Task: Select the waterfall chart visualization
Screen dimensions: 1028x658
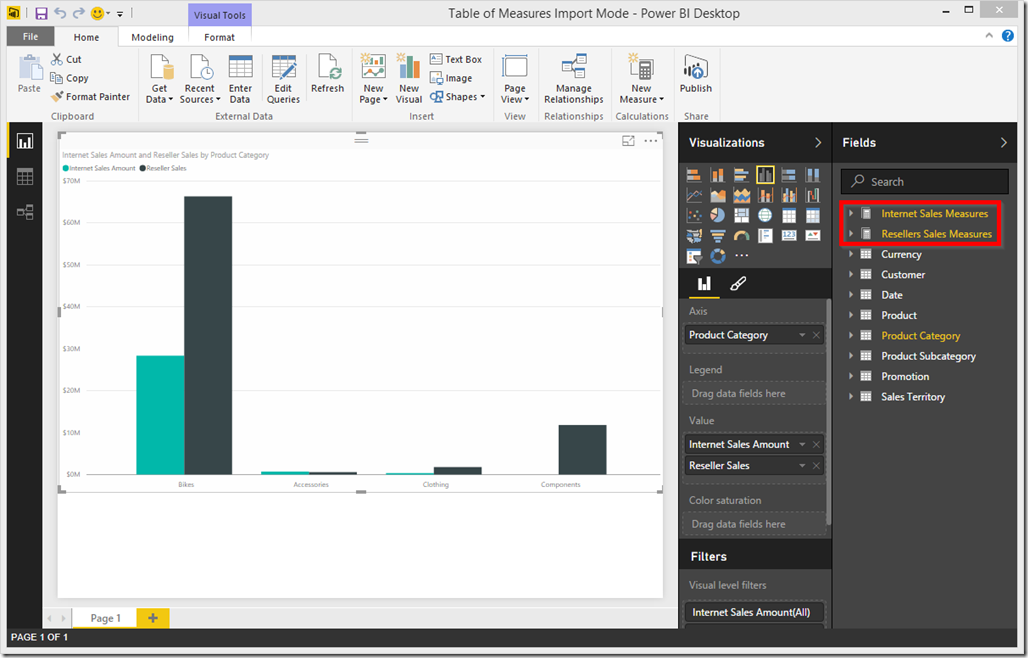Action: 813,195
